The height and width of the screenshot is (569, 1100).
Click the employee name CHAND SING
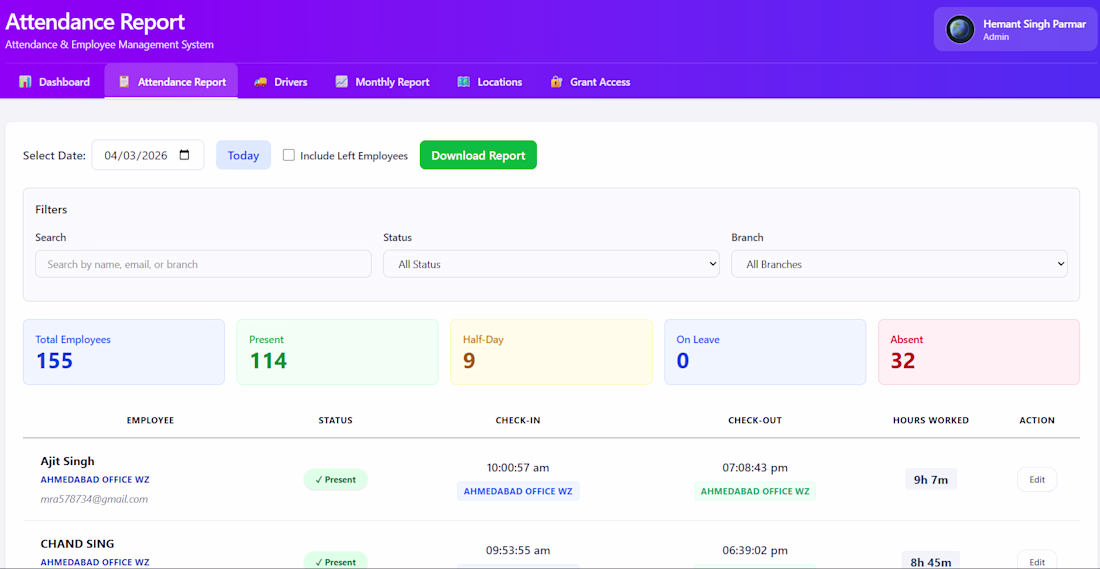click(77, 544)
